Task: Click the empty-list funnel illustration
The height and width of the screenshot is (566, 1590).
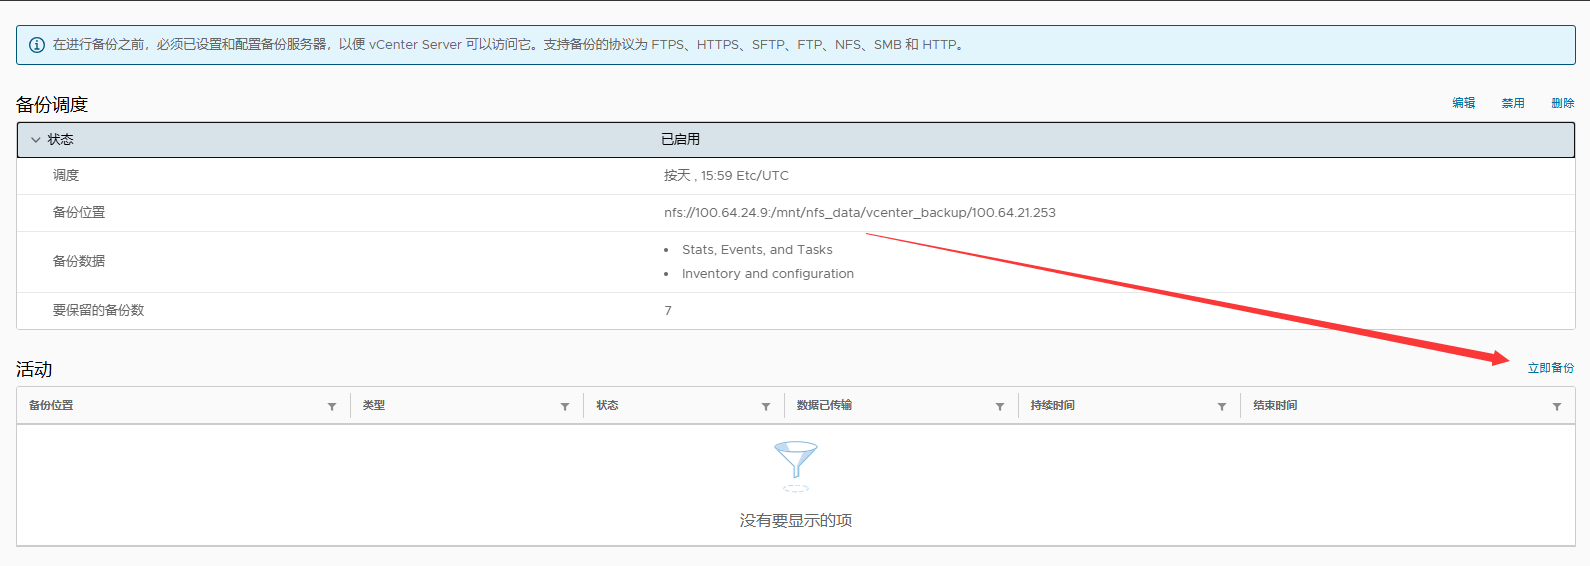Action: (x=796, y=466)
